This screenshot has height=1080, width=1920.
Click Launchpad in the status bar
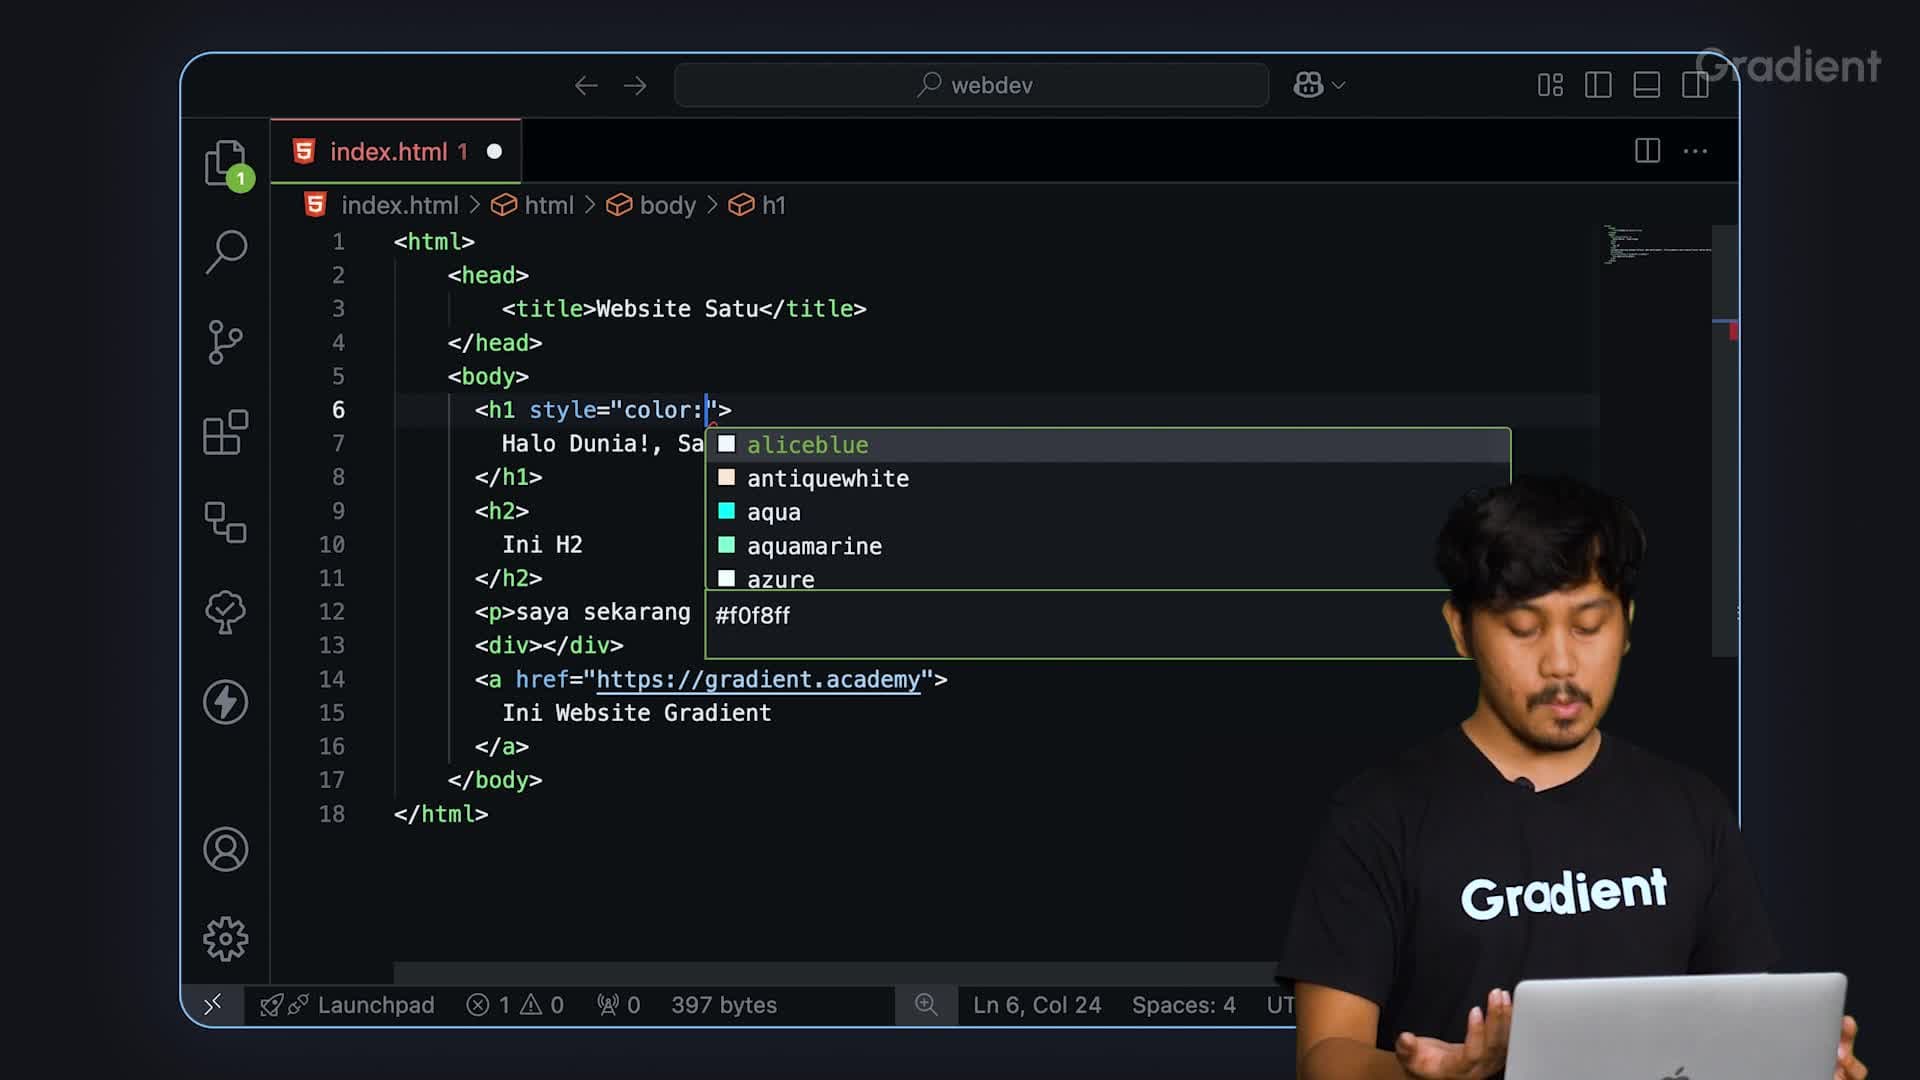point(375,1005)
